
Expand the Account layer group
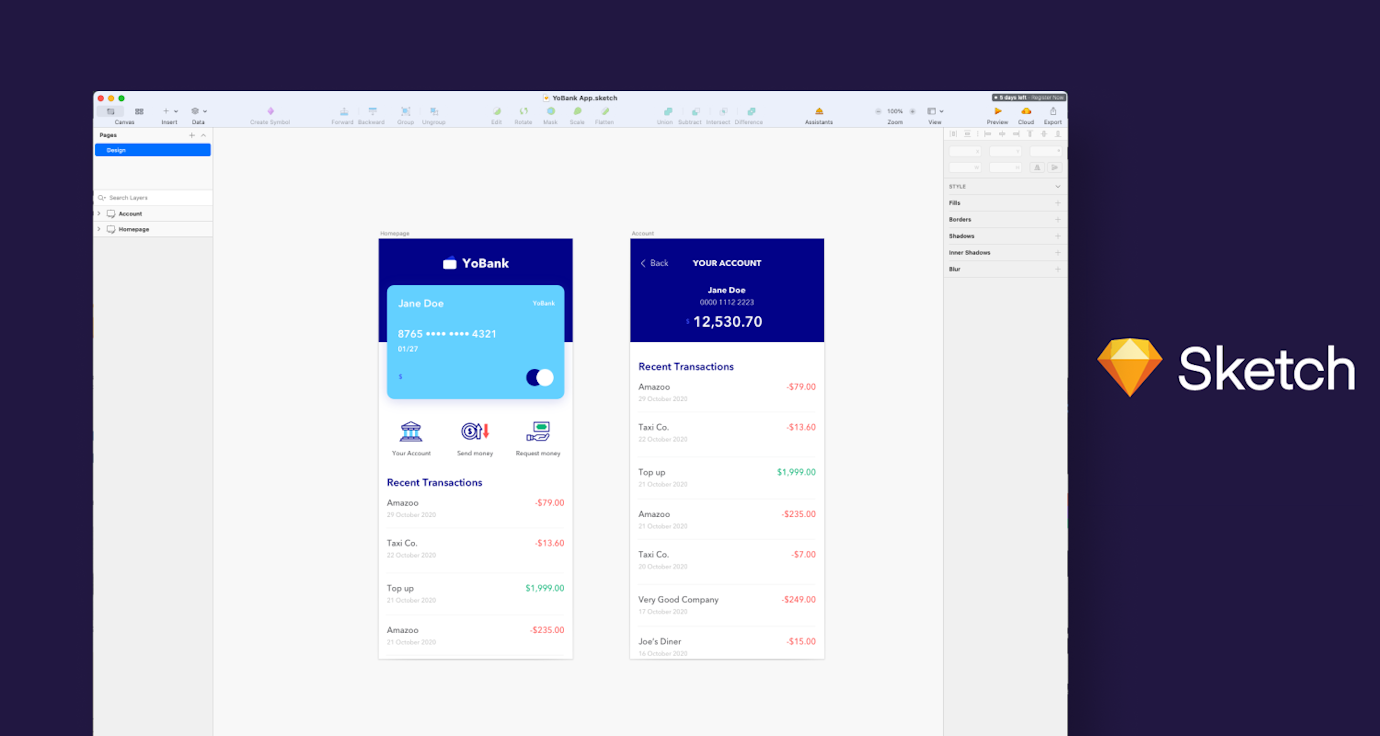99,213
